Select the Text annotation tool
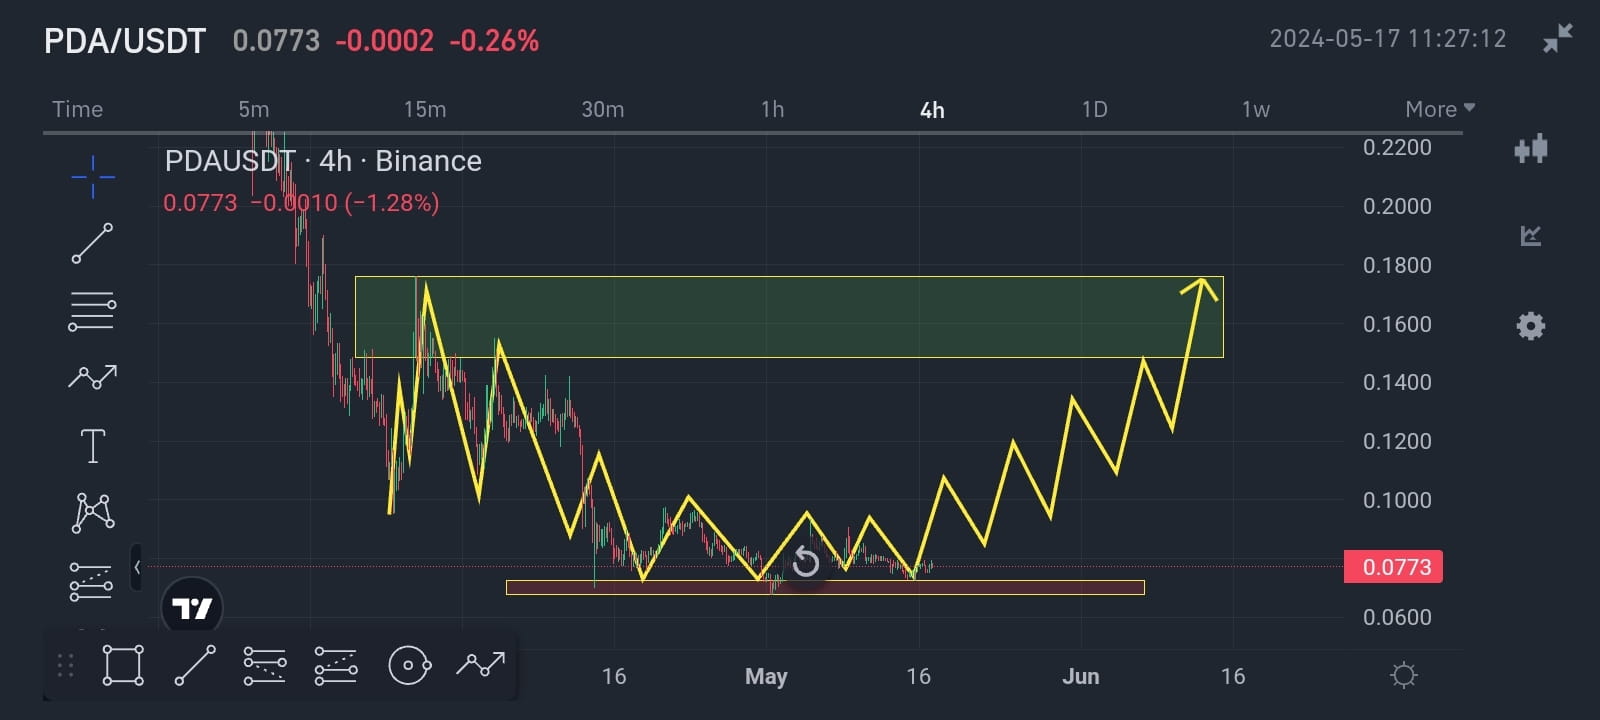This screenshot has width=1600, height=720. pos(92,445)
